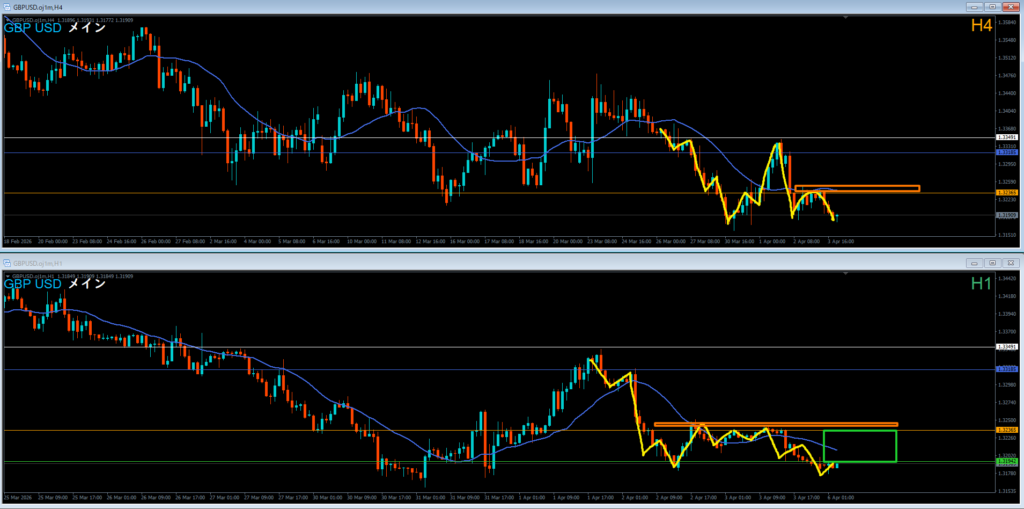Click the green current price label on H1
Image resolution: width=1024 pixels, height=509 pixels.
pos(1007,462)
